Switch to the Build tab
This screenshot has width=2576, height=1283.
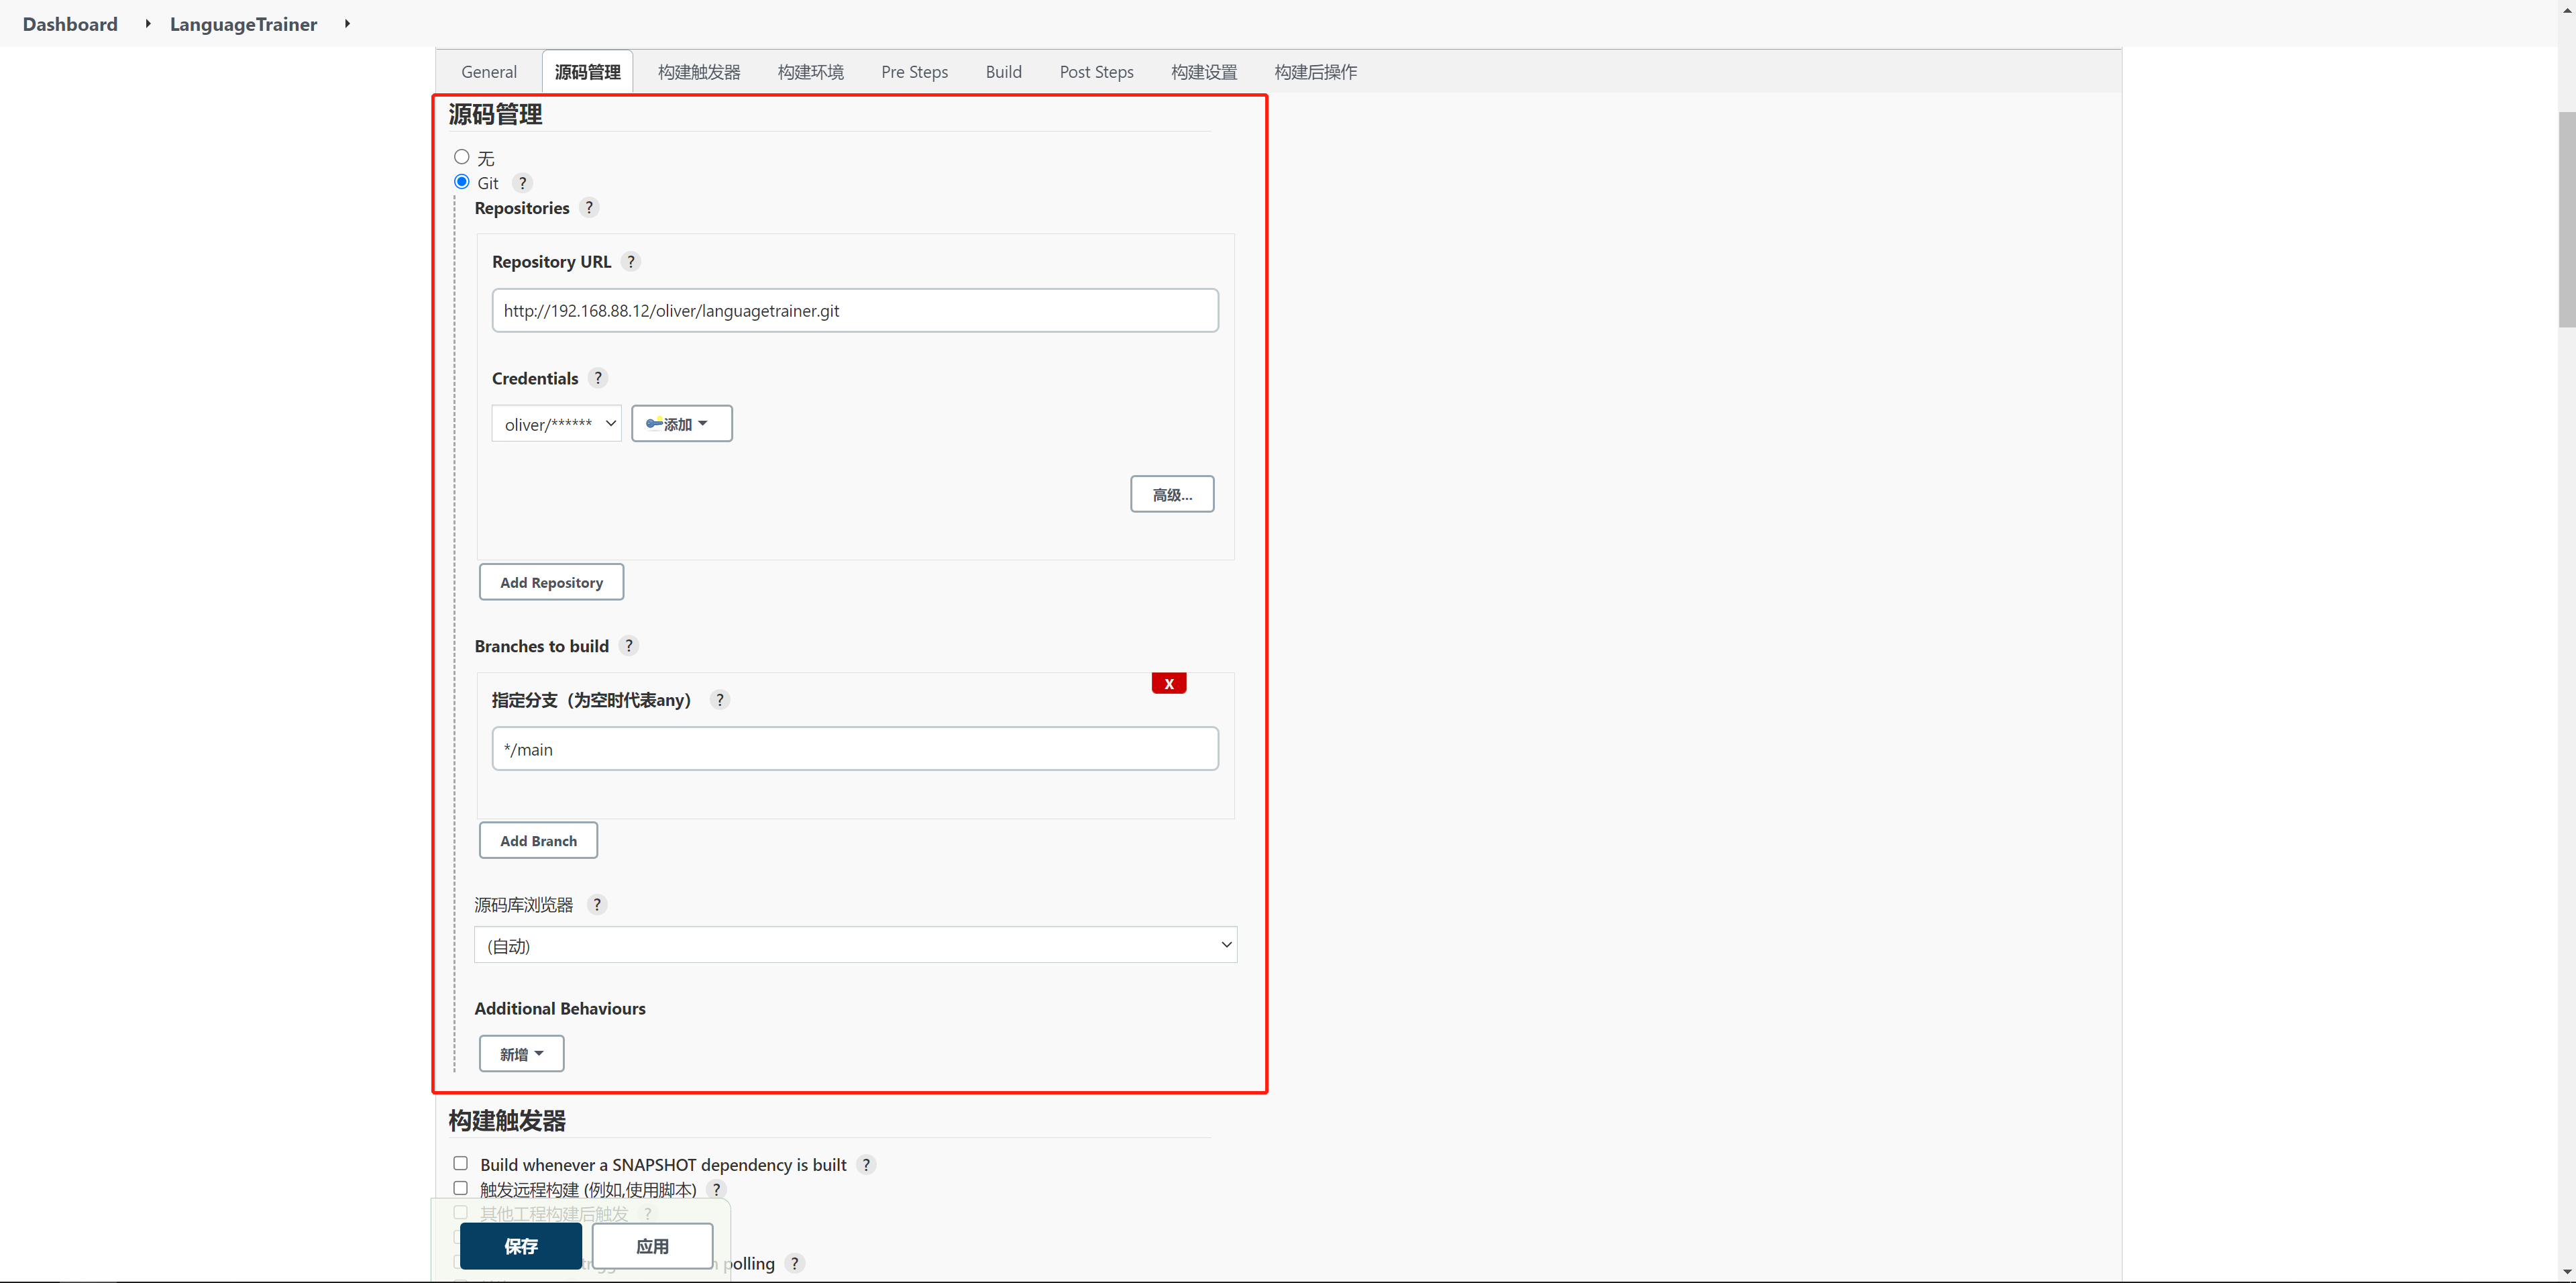tap(1004, 72)
